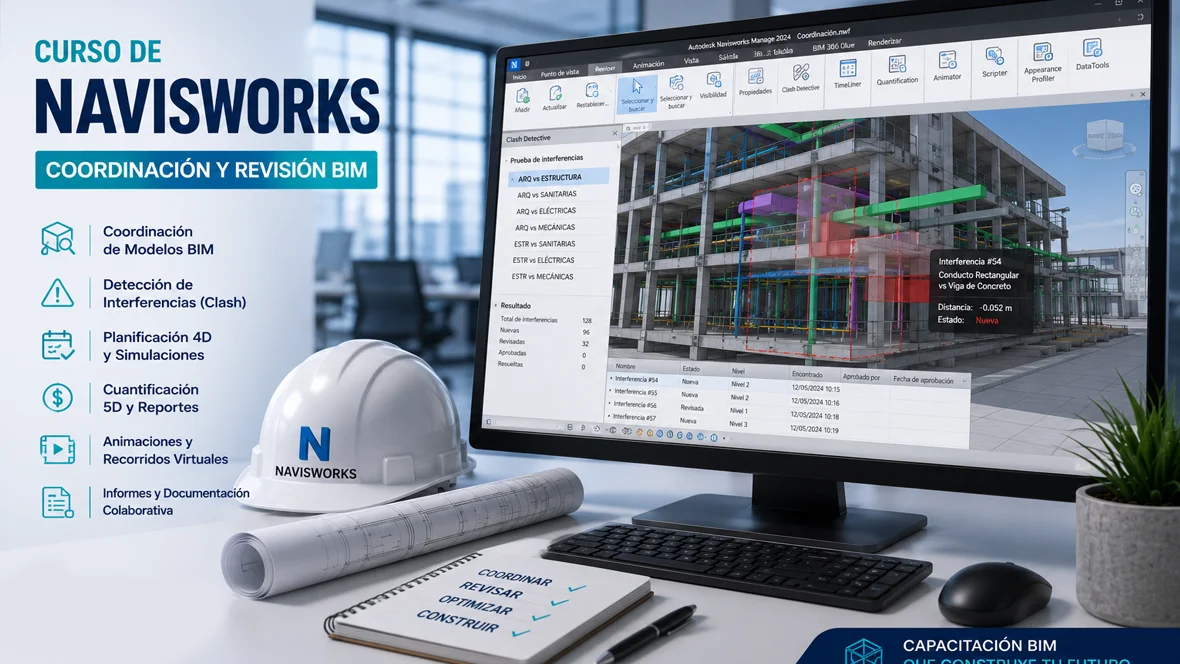Click the red Nueva status in tooltip
The width and height of the screenshot is (1180, 664).
point(987,320)
